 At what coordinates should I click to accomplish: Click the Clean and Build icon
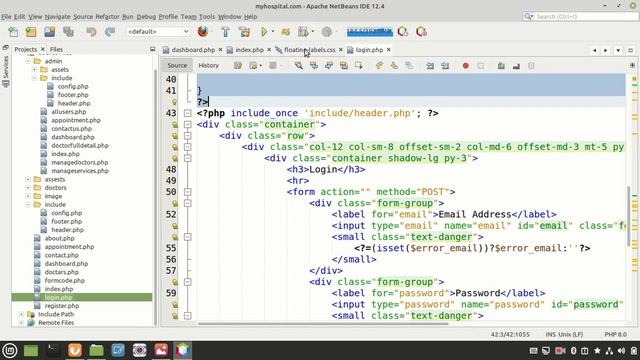pos(244,31)
